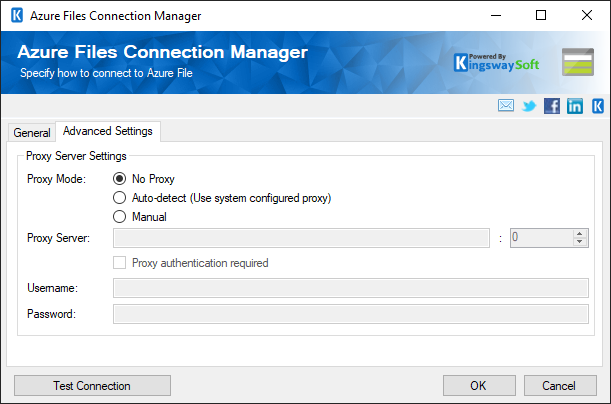Confirm with the OK button
Screen dimensions: 611x404
(479, 386)
